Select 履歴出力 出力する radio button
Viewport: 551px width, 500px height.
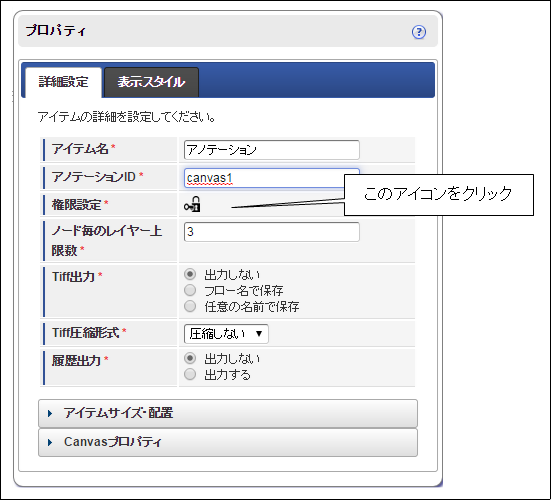190,374
